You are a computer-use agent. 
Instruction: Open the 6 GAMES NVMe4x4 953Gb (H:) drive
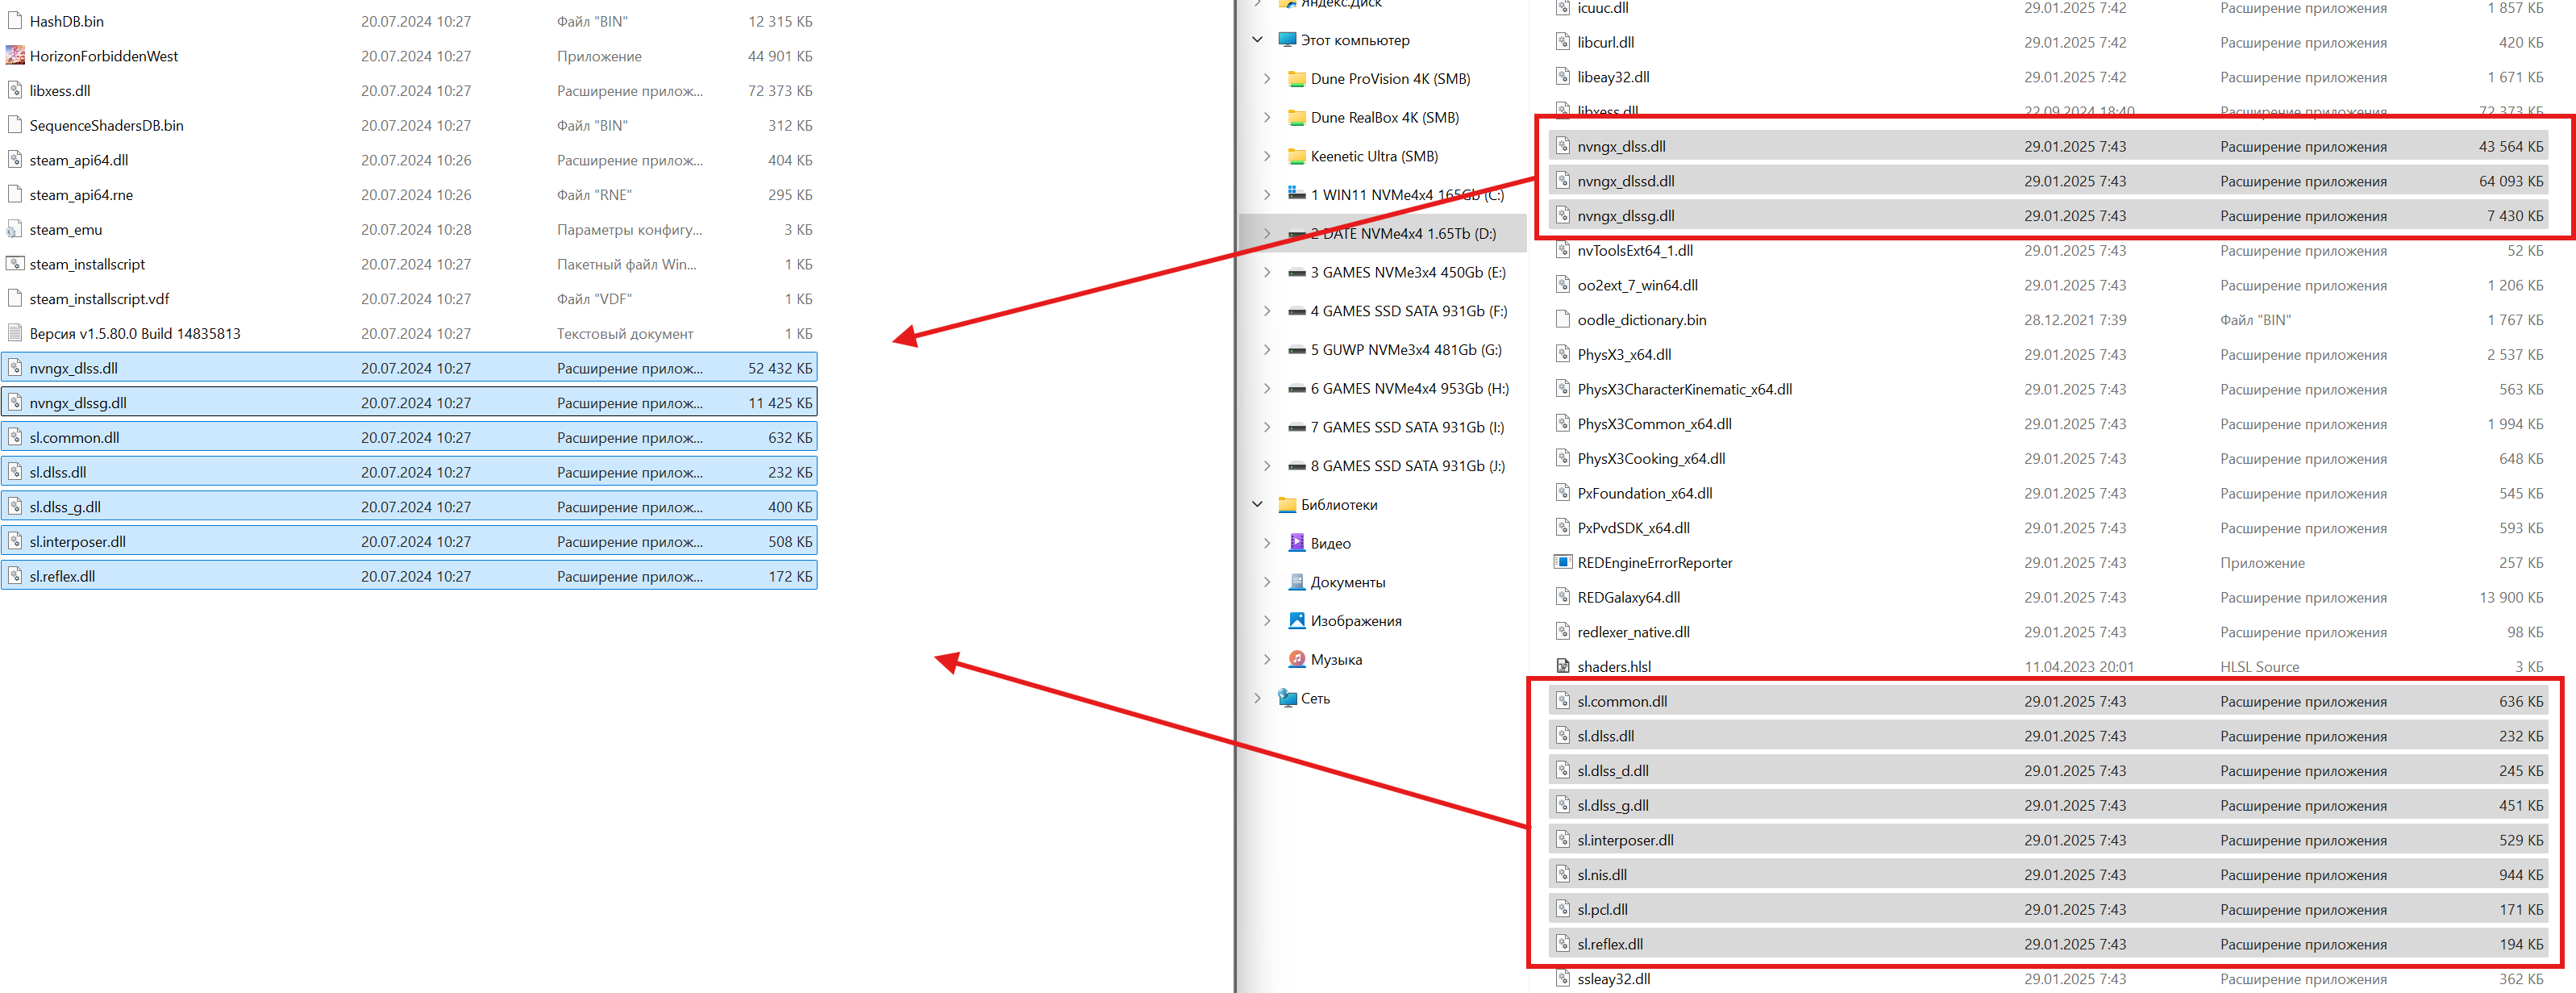(x=1409, y=388)
